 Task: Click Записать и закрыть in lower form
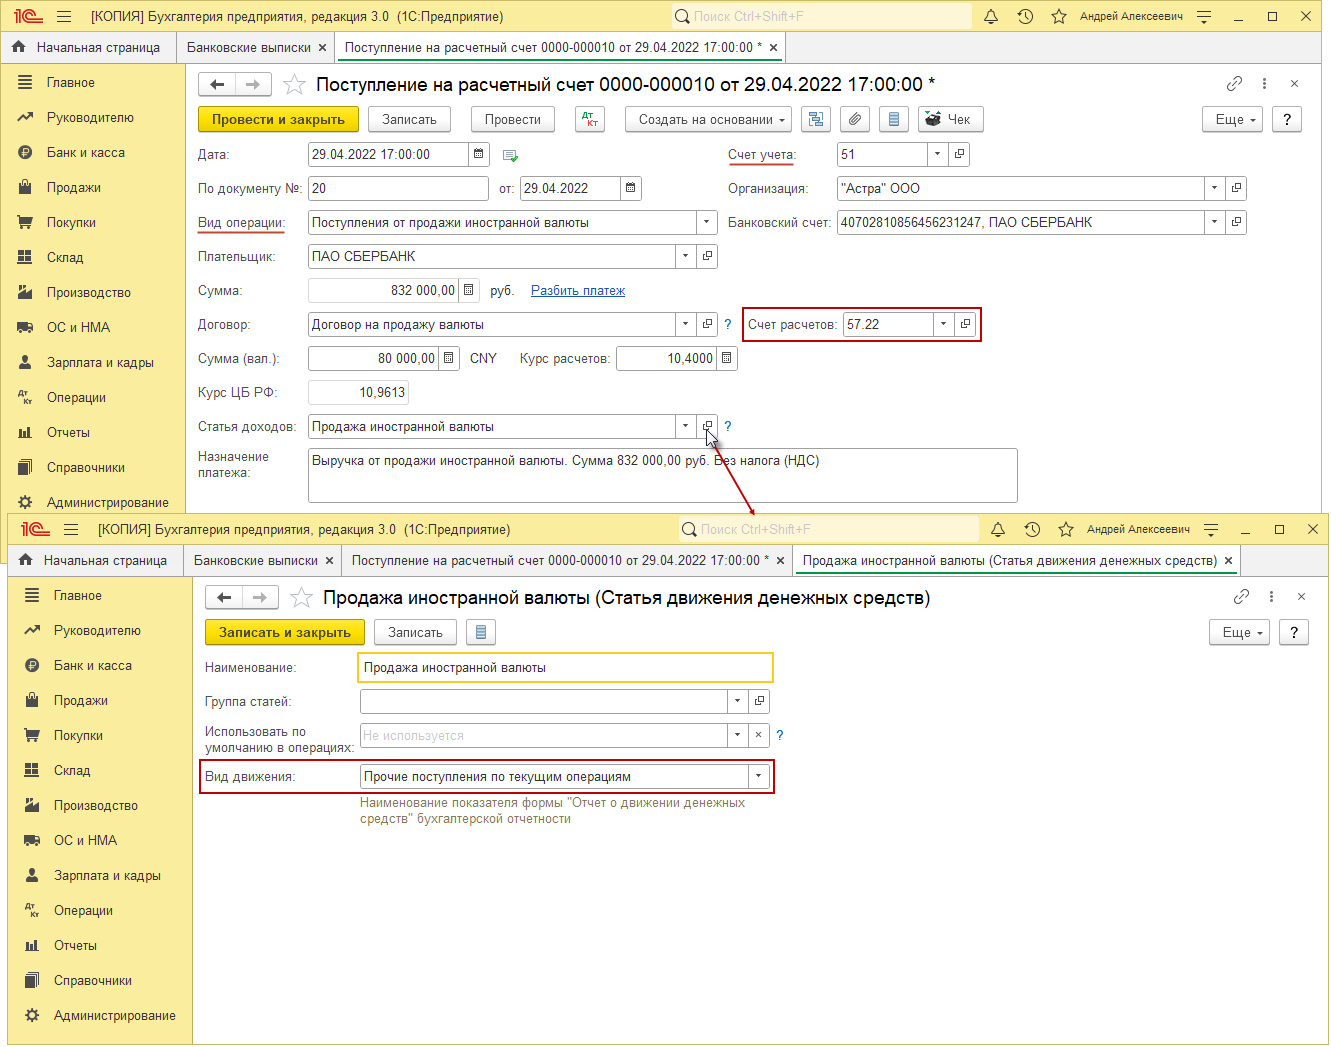pos(285,632)
